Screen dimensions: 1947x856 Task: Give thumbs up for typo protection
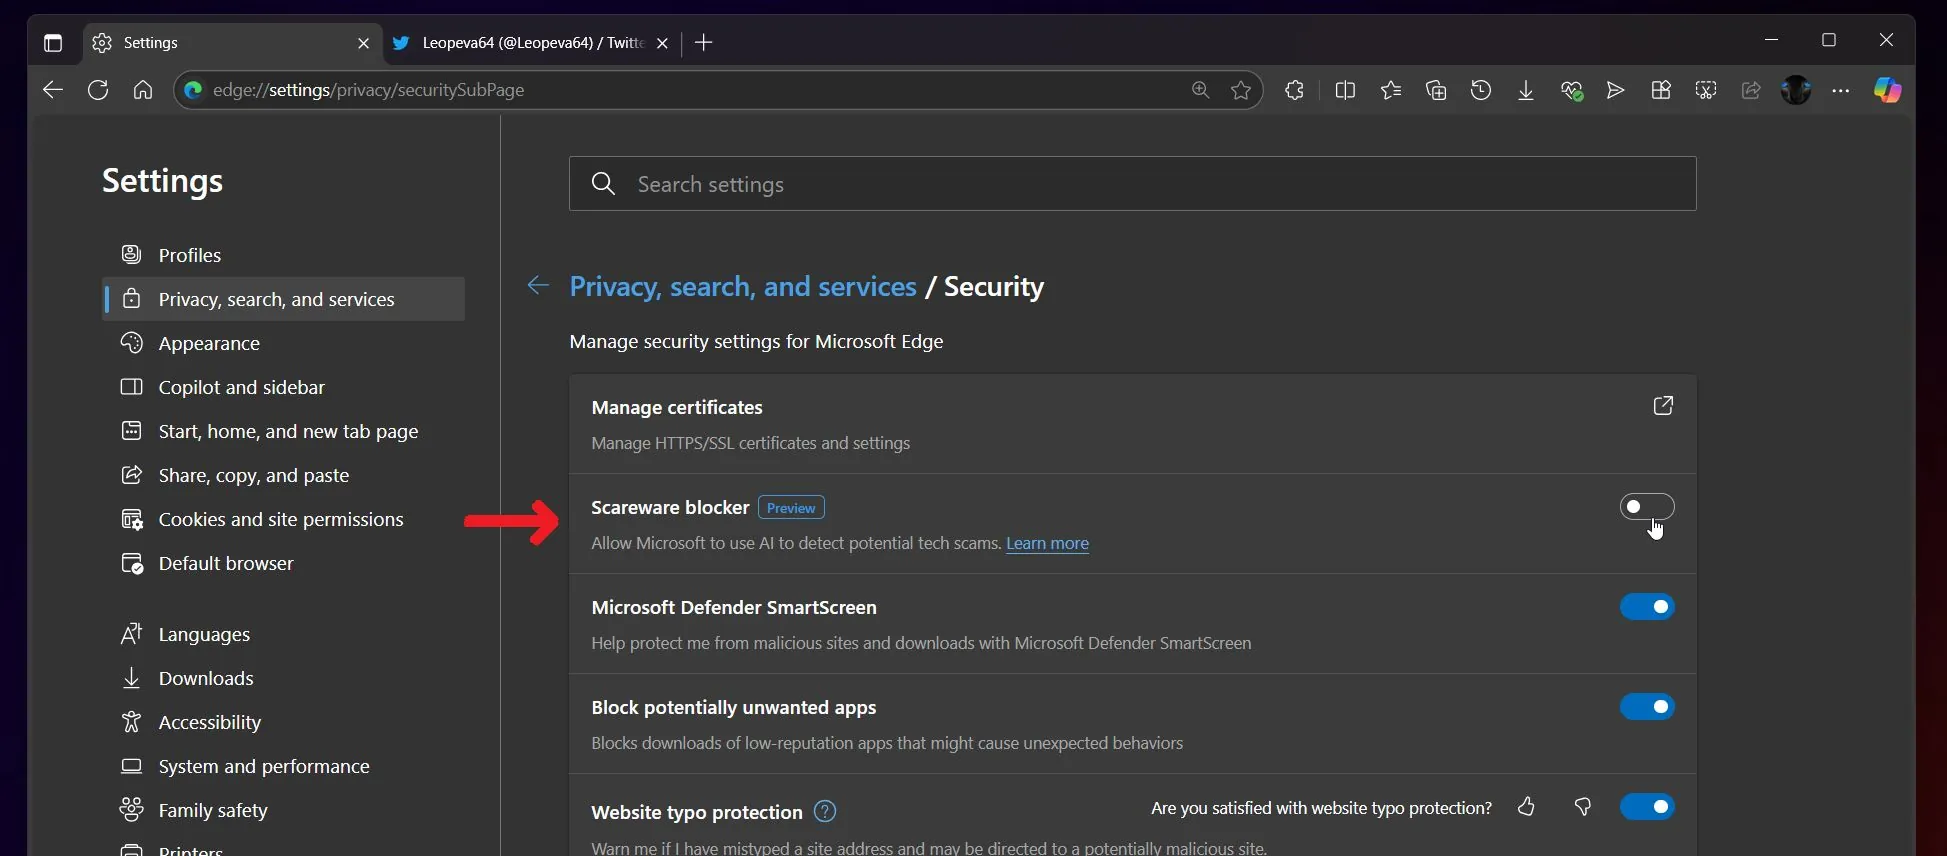coord(1526,807)
